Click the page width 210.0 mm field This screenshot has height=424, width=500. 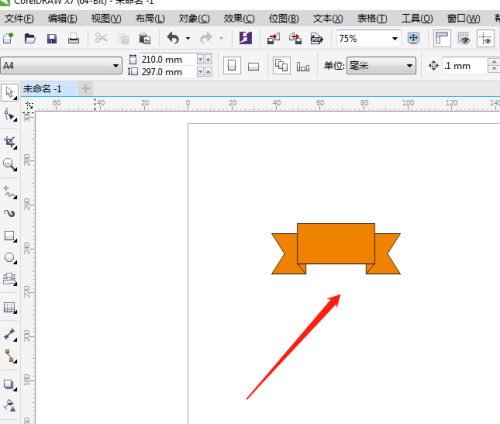[x=168, y=60]
